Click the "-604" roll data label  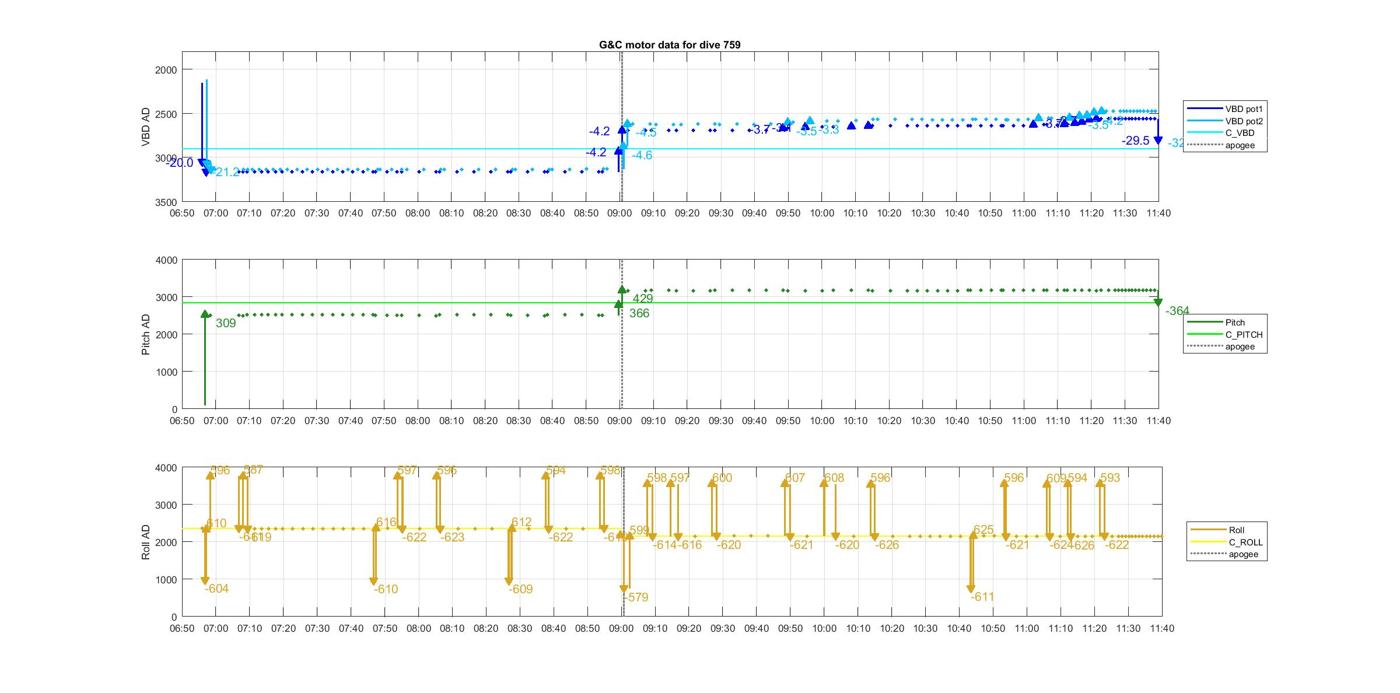217,589
